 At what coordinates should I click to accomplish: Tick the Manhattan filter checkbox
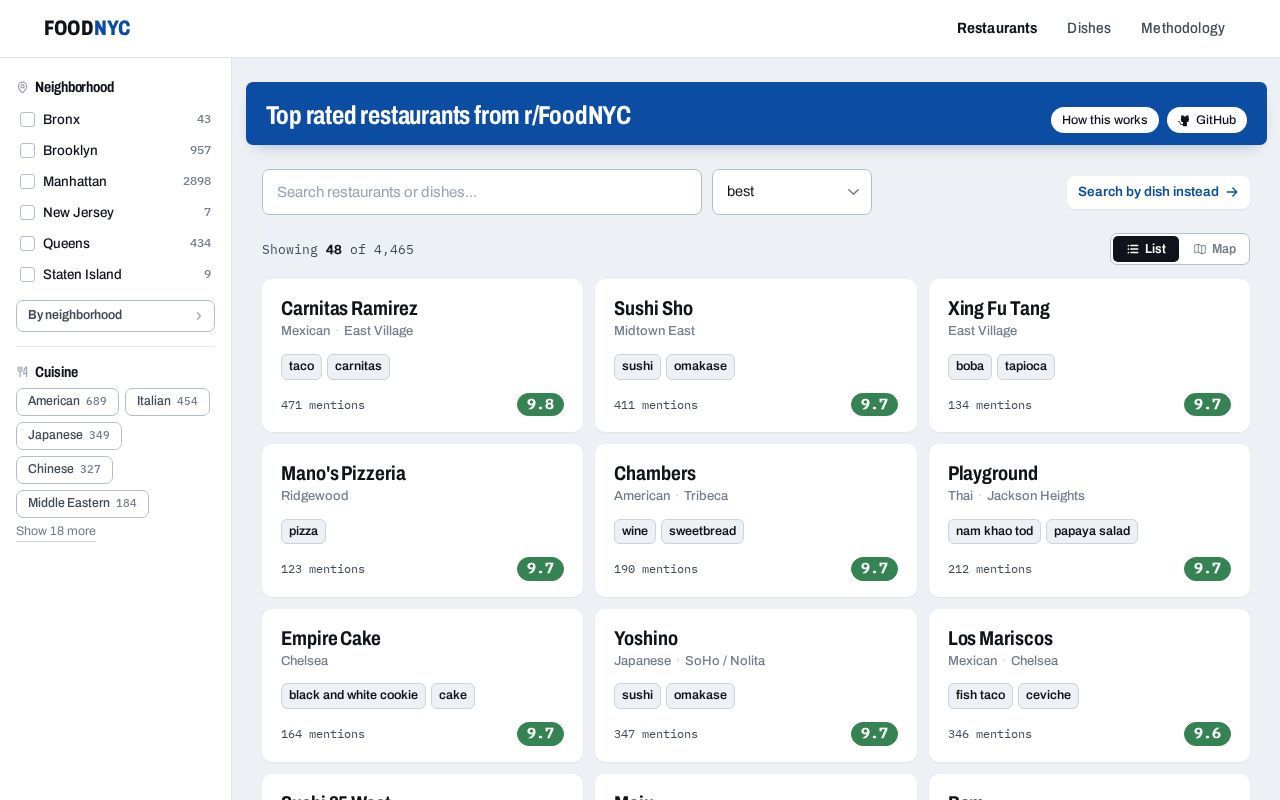tap(28, 182)
